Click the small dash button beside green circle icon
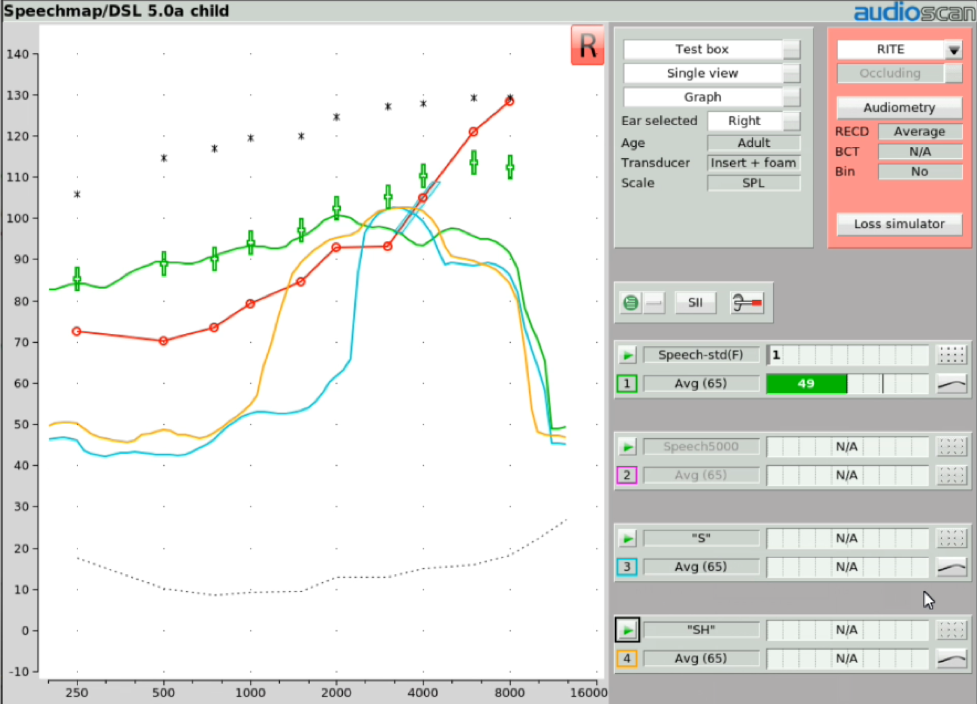Viewport: 977px width, 704px height. [x=654, y=303]
